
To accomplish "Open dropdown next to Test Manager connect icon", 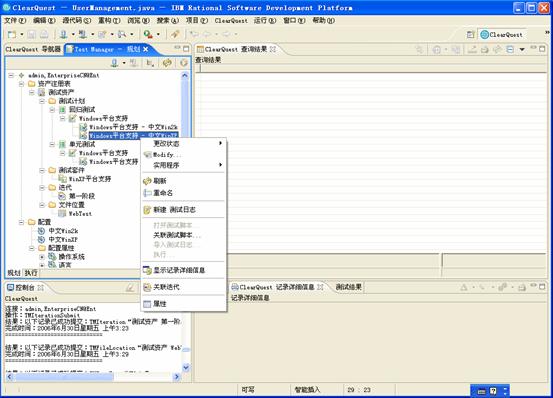I will tap(124, 63).
